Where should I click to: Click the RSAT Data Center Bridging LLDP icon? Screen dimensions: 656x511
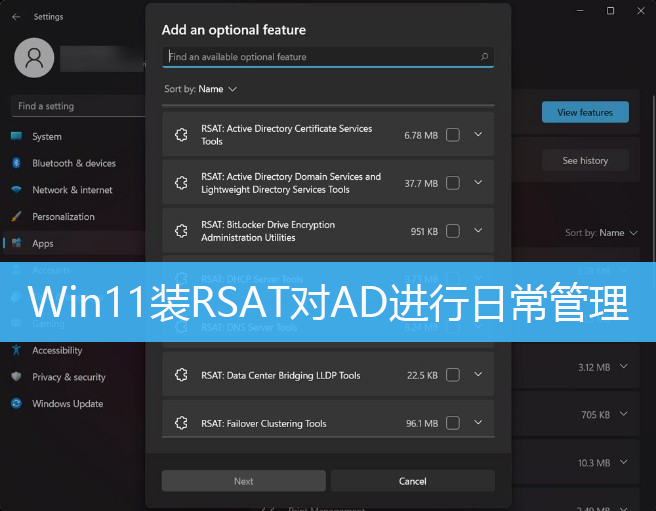181,375
